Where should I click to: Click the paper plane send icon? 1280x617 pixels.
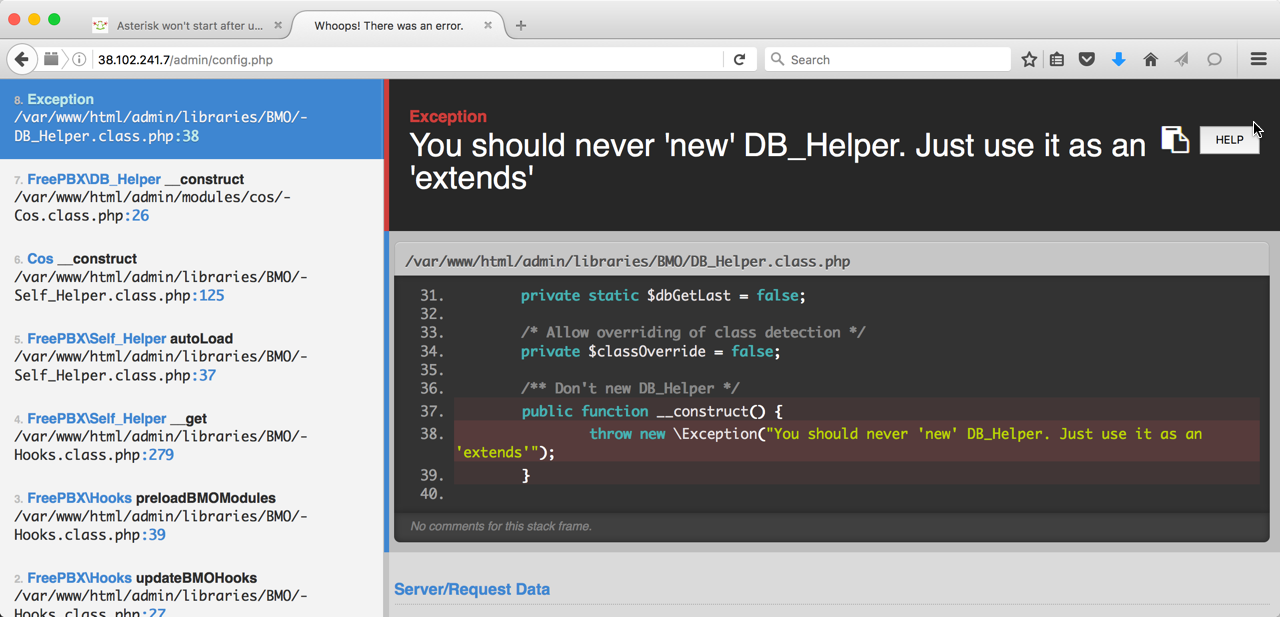click(1182, 60)
